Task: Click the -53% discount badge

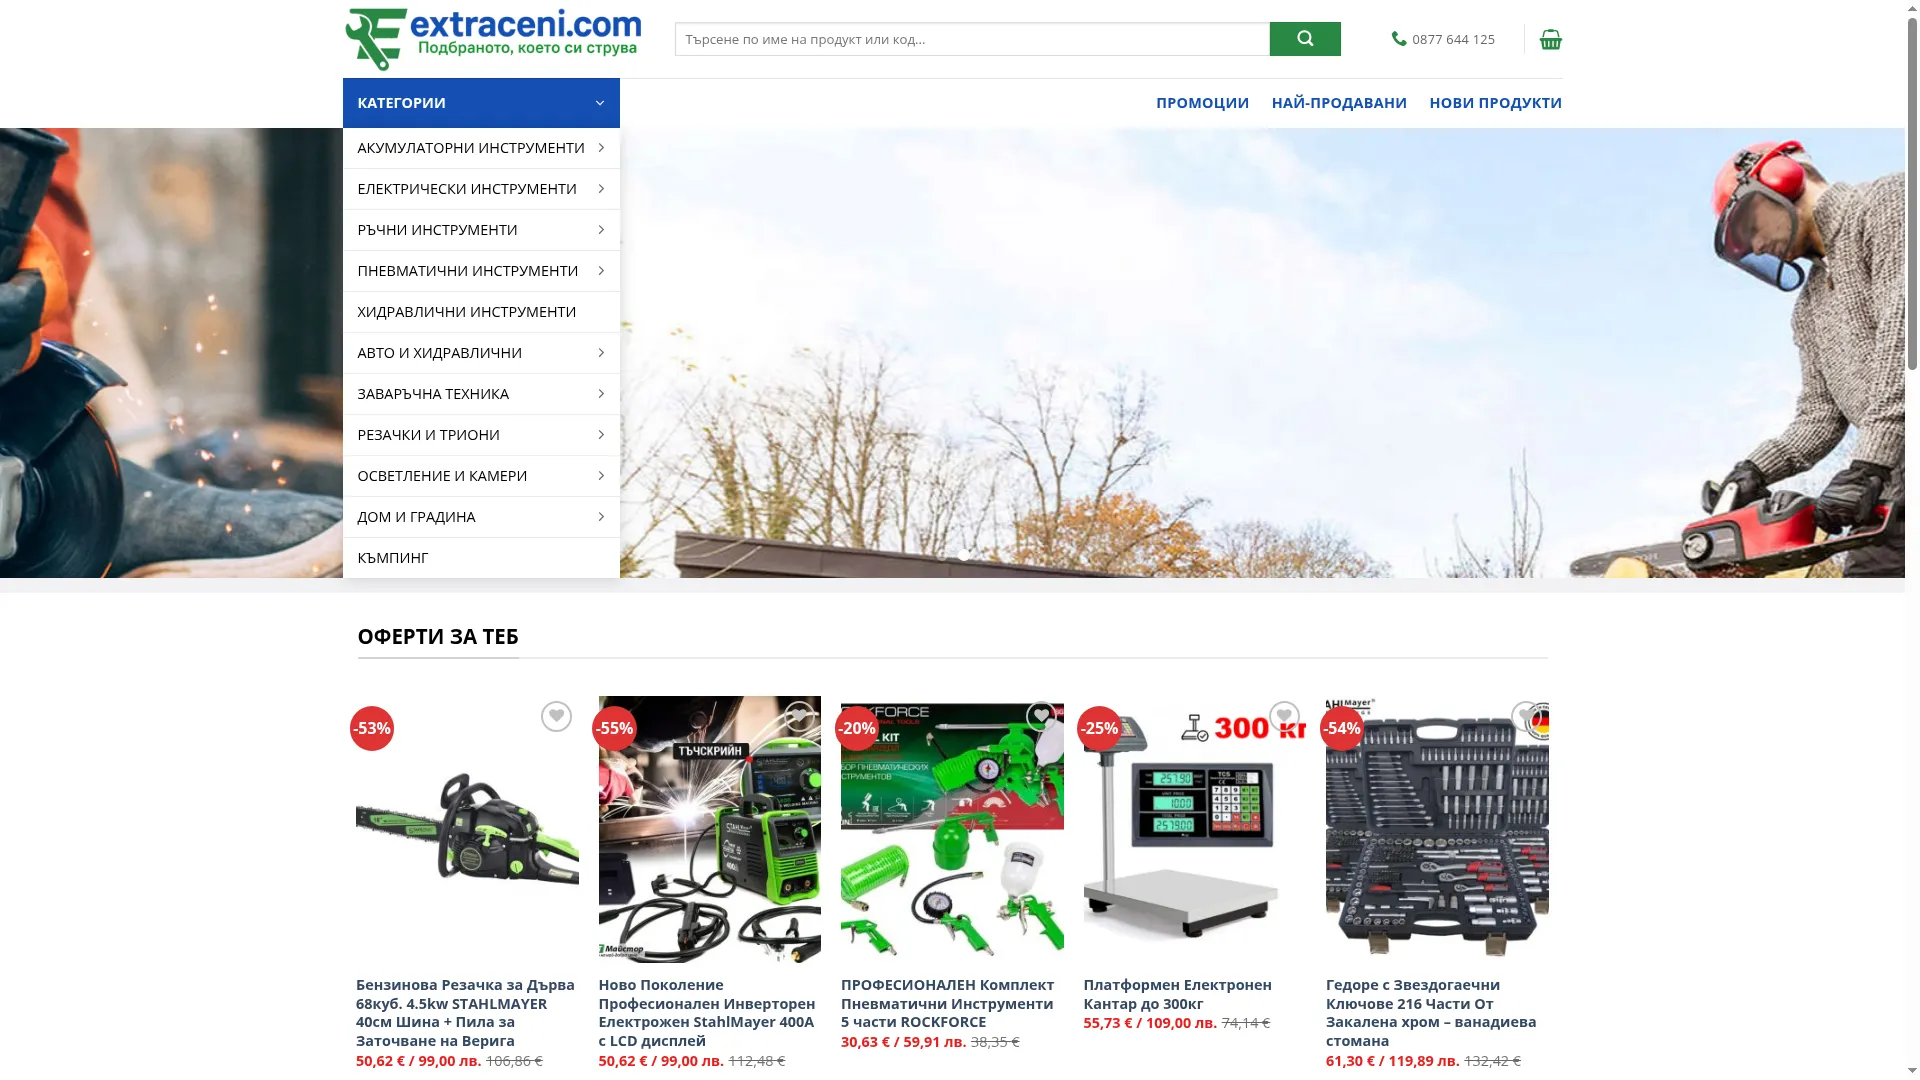Action: (x=372, y=728)
